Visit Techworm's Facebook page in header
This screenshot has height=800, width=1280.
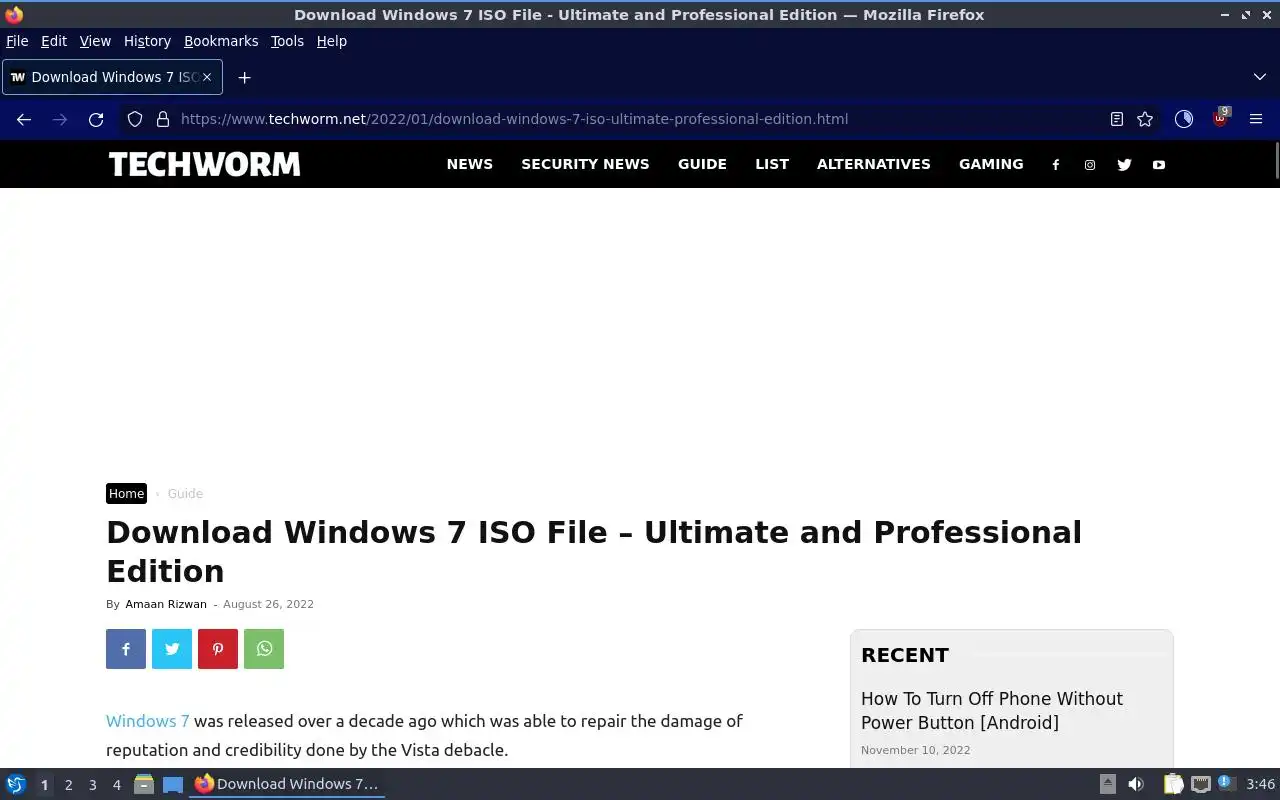click(x=1056, y=165)
